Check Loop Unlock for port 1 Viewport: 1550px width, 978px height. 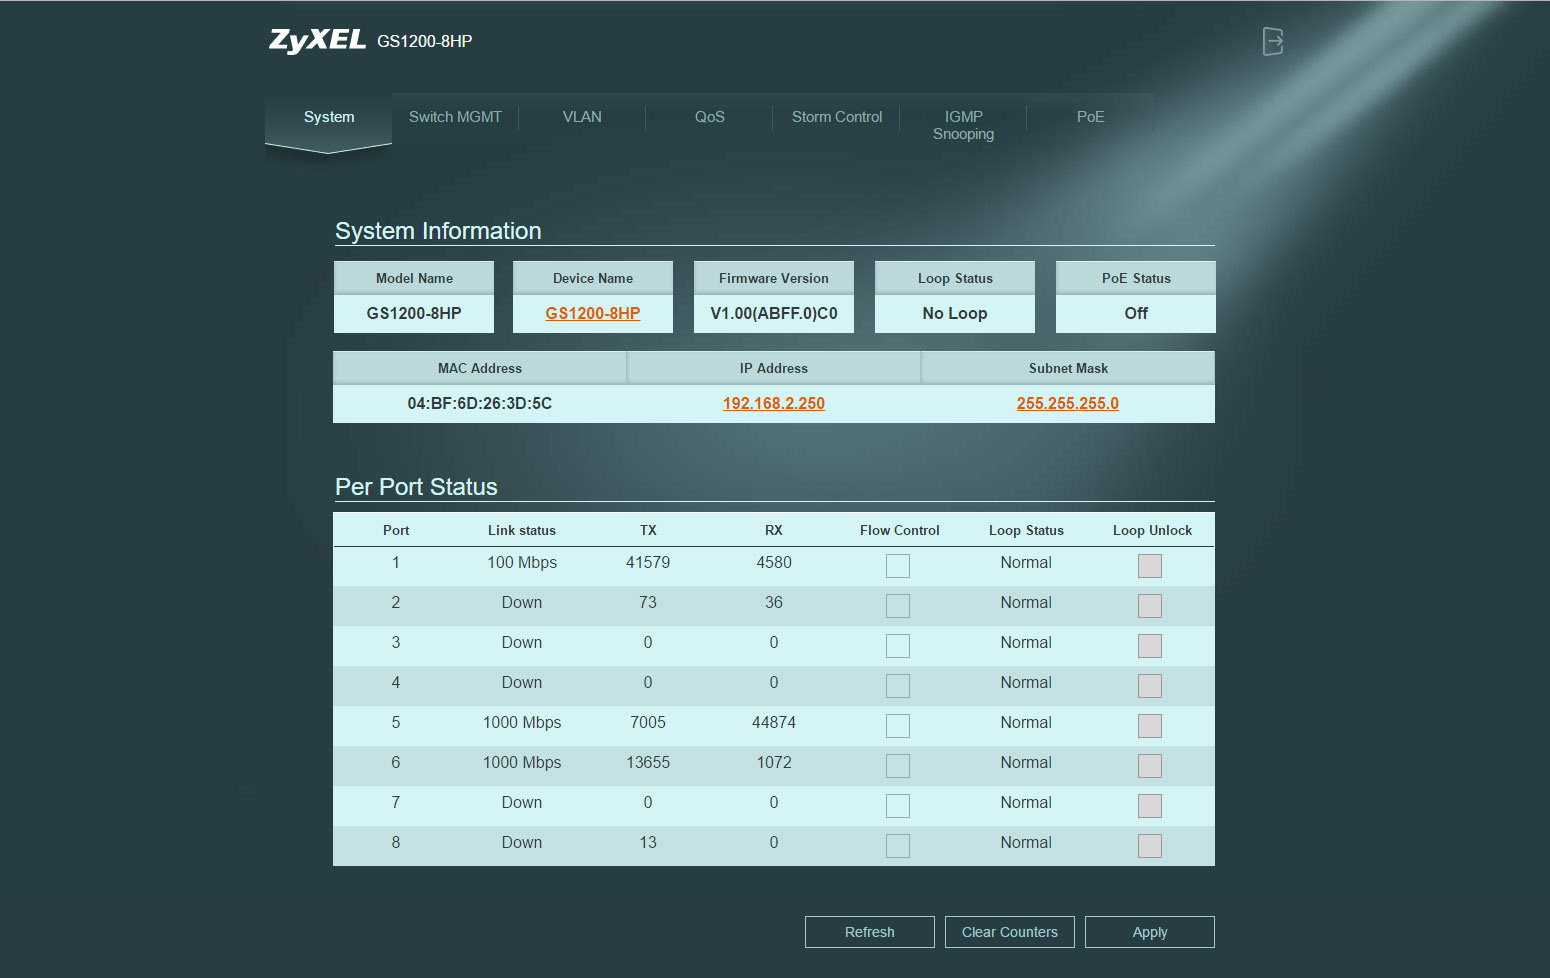coord(1150,566)
